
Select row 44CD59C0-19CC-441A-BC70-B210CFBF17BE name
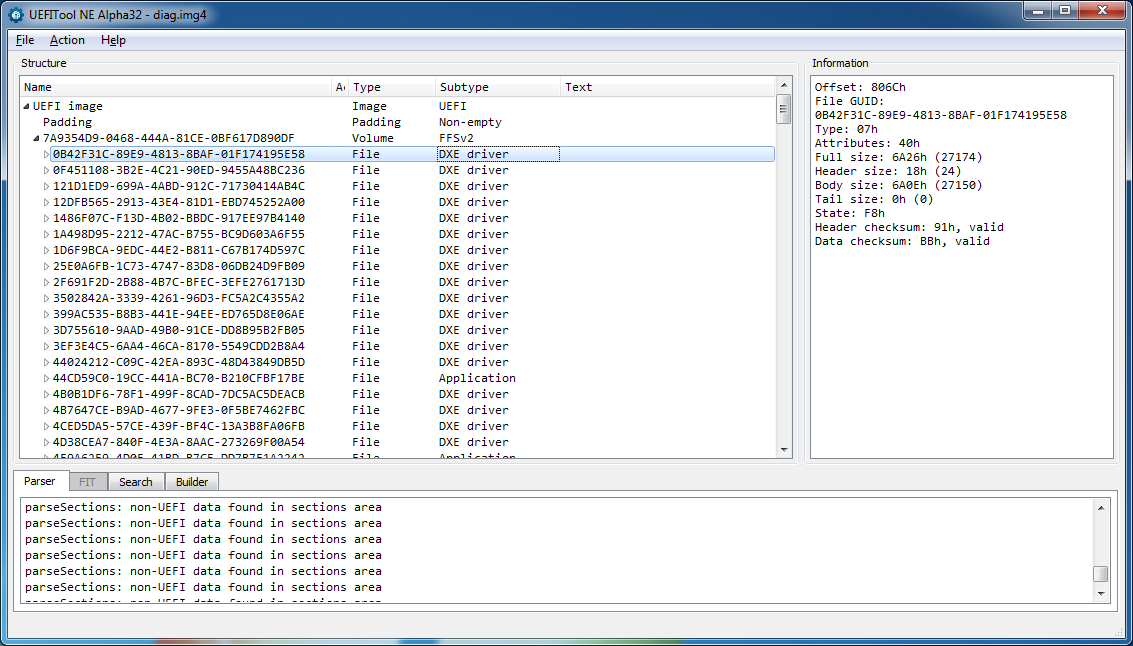(x=178, y=378)
